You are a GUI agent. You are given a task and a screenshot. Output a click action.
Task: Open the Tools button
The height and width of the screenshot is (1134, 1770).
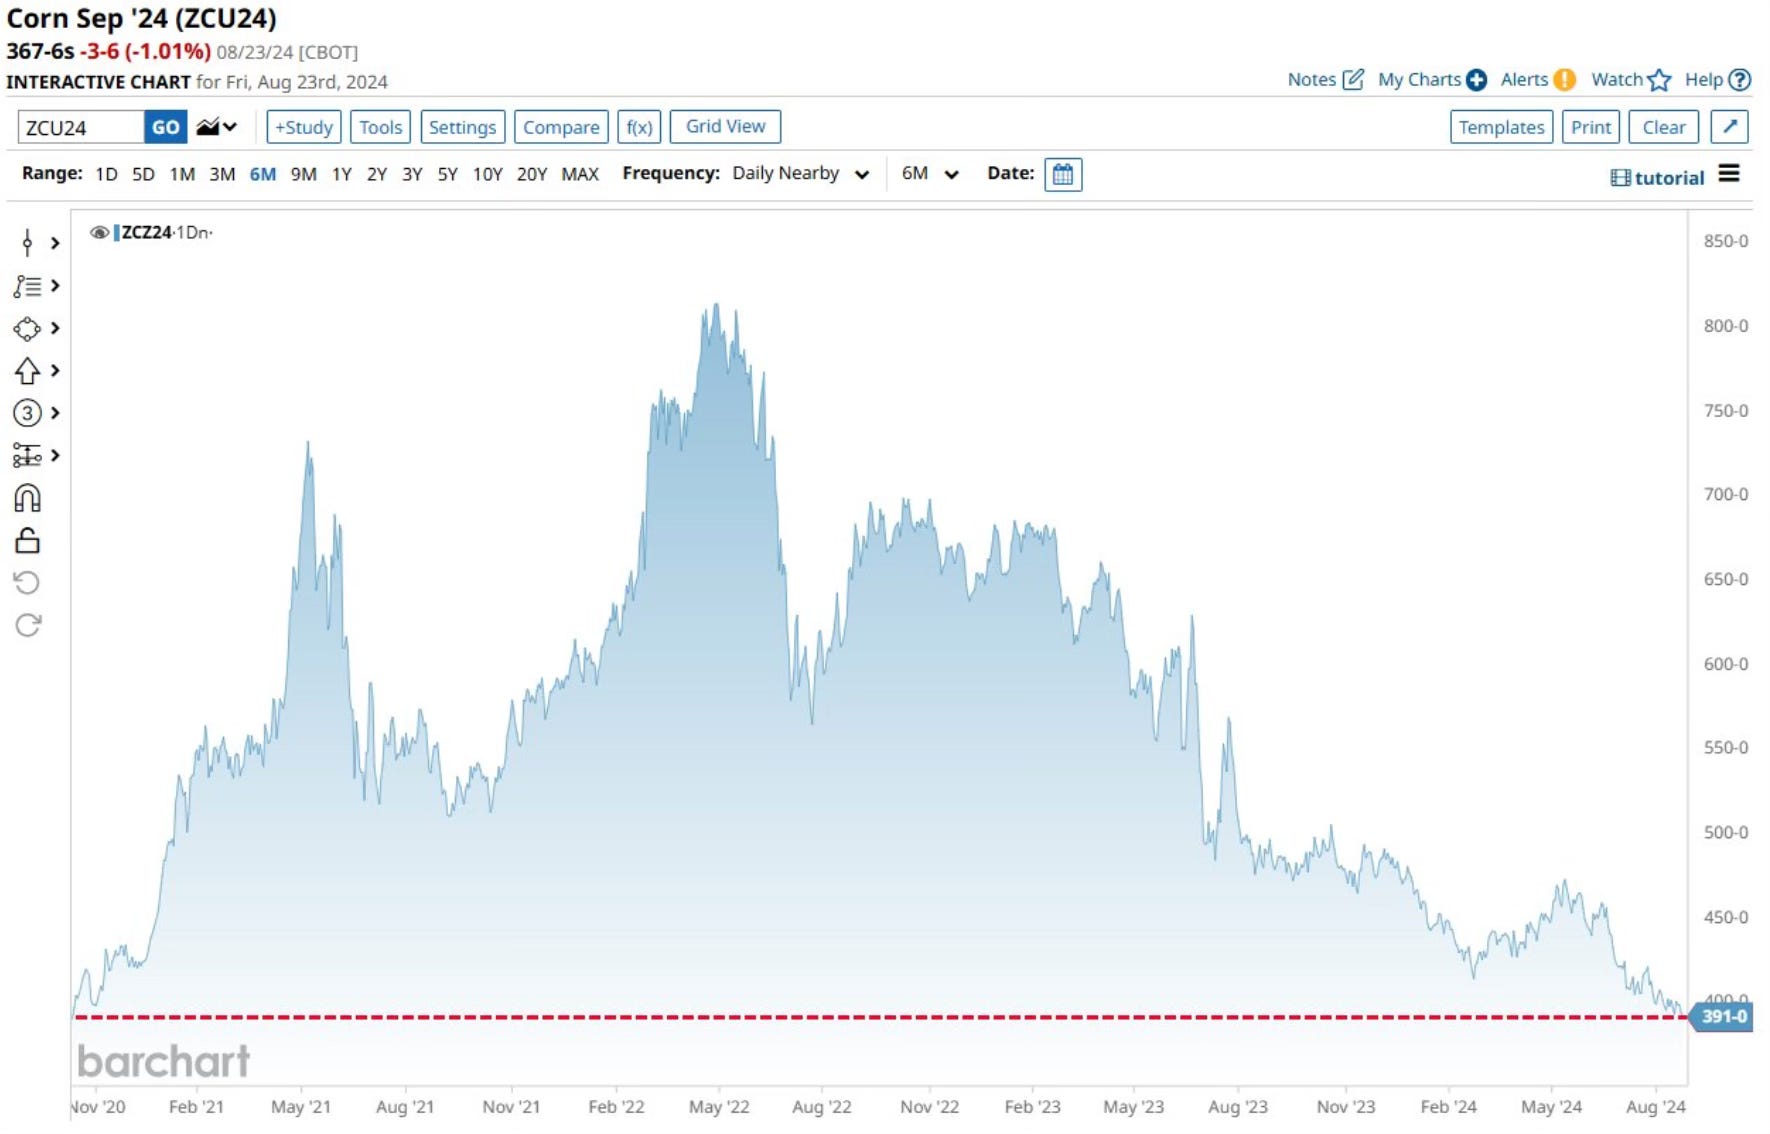pos(381,127)
